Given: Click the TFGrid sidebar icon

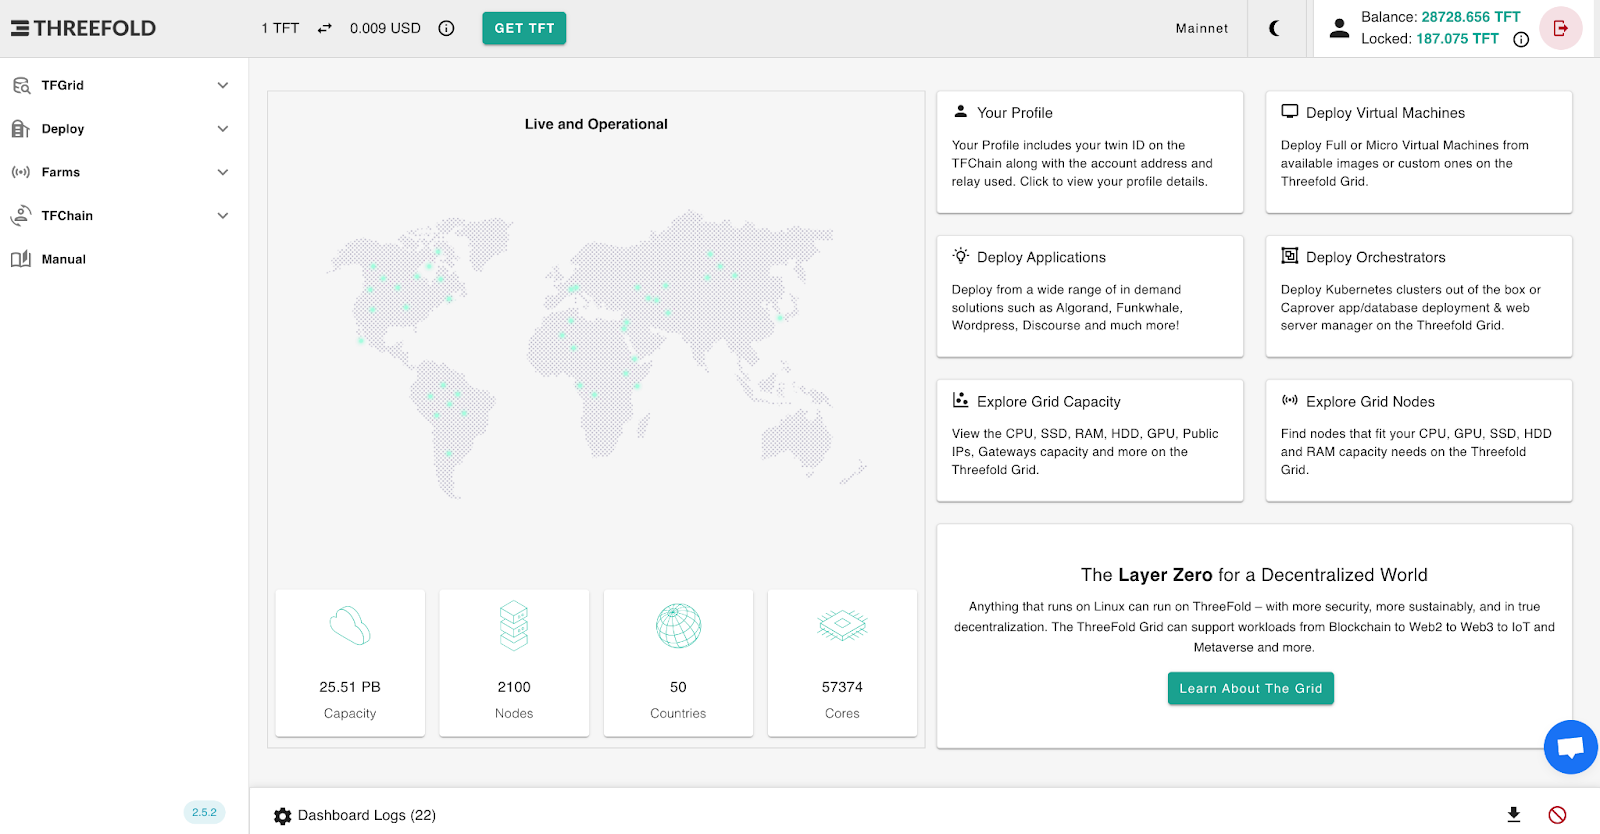Looking at the screenshot, I should click(x=21, y=85).
